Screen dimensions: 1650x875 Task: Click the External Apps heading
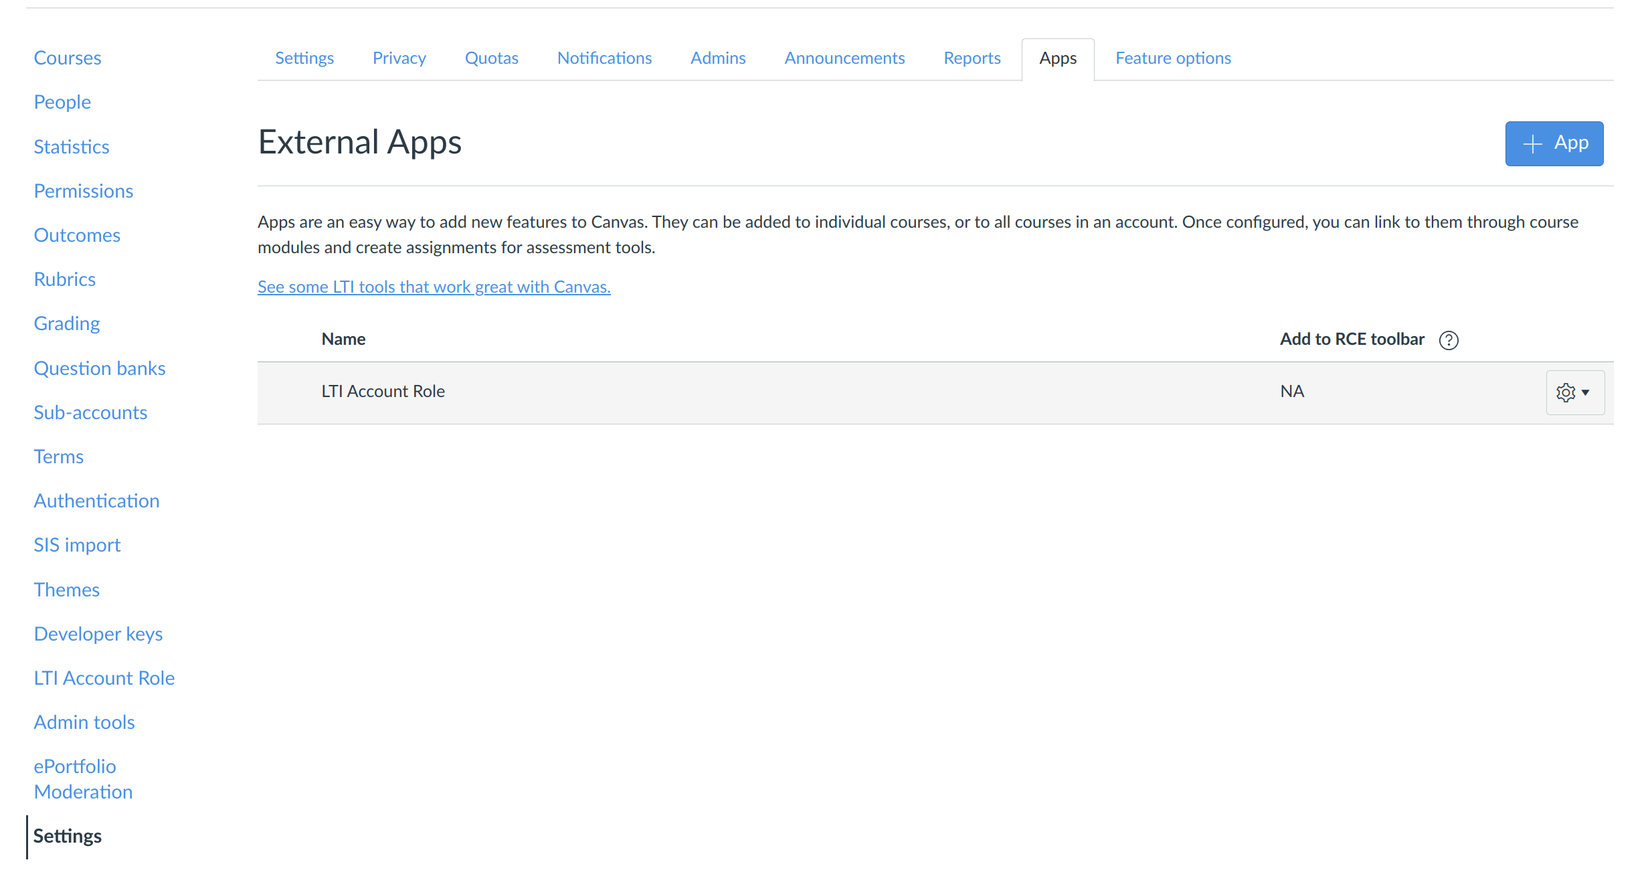point(360,142)
